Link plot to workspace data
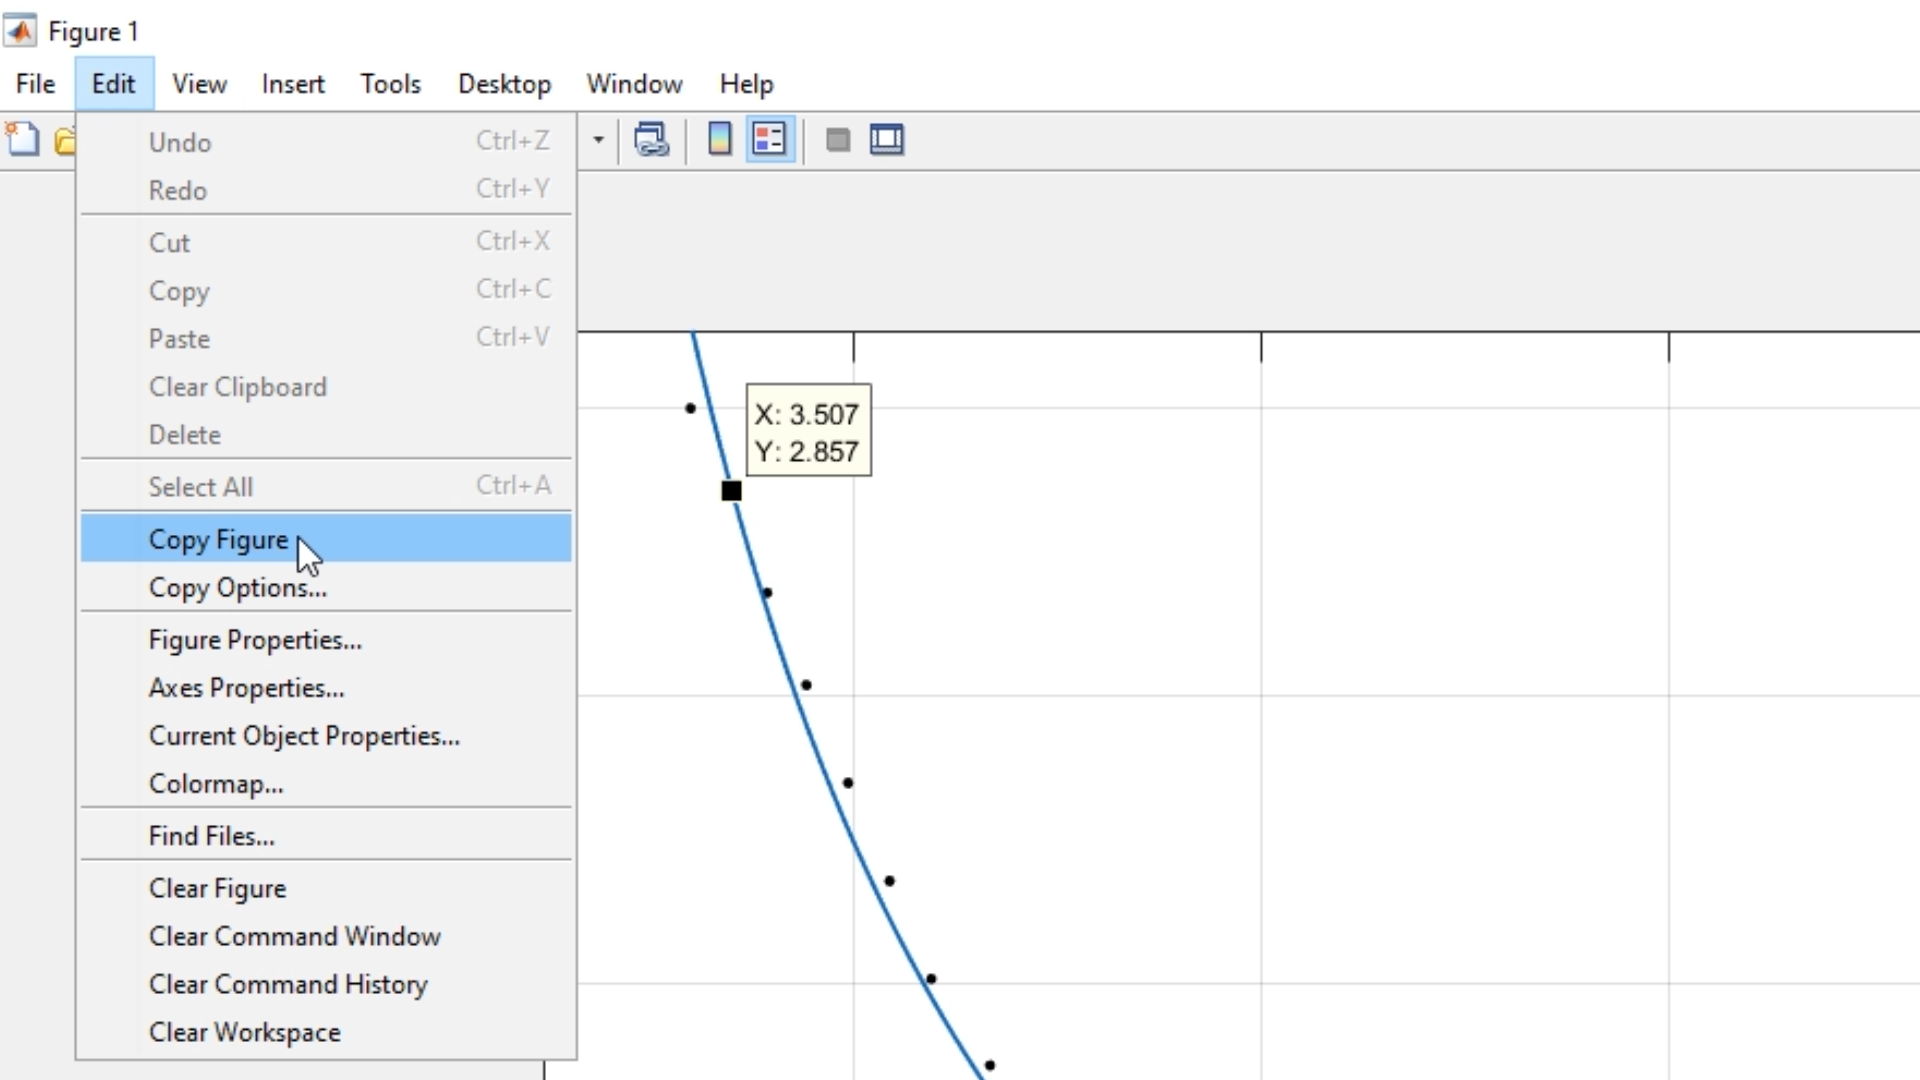This screenshot has height=1080, width=1920. tap(651, 140)
